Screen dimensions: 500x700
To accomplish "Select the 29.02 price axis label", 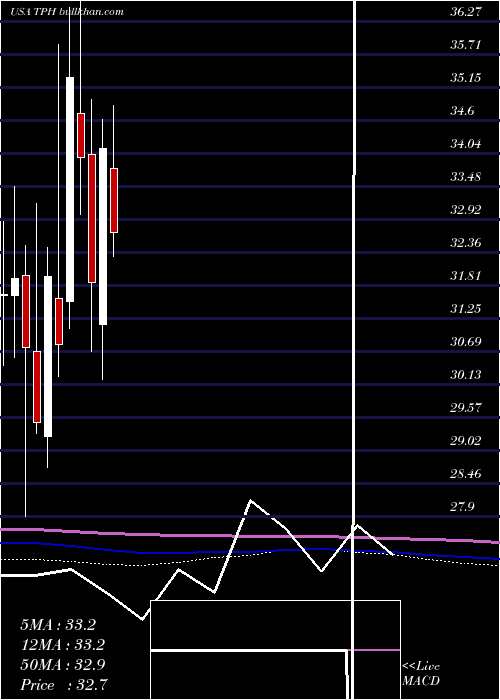I will (466, 441).
